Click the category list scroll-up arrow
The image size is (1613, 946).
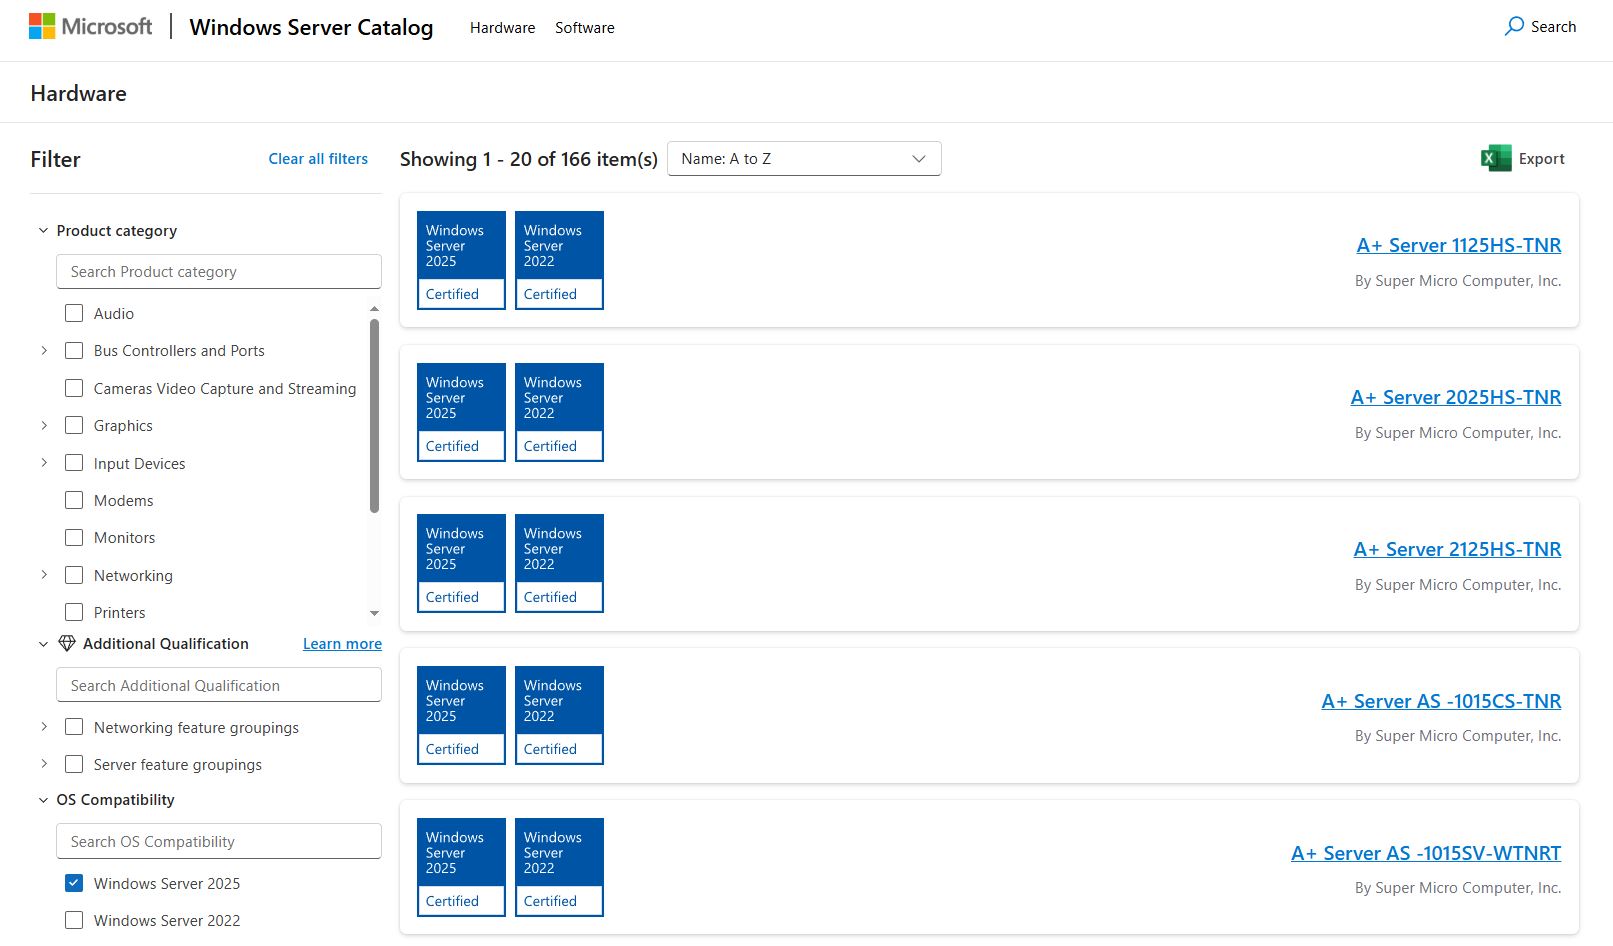[375, 309]
